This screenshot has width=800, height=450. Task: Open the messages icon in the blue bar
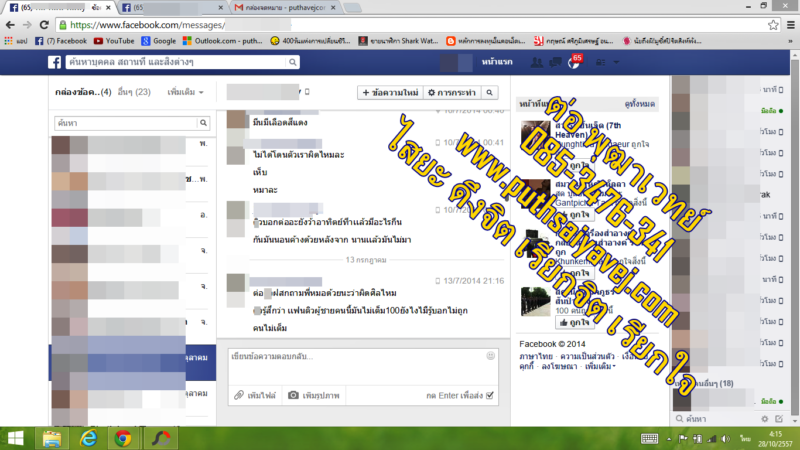pyautogui.click(x=555, y=62)
